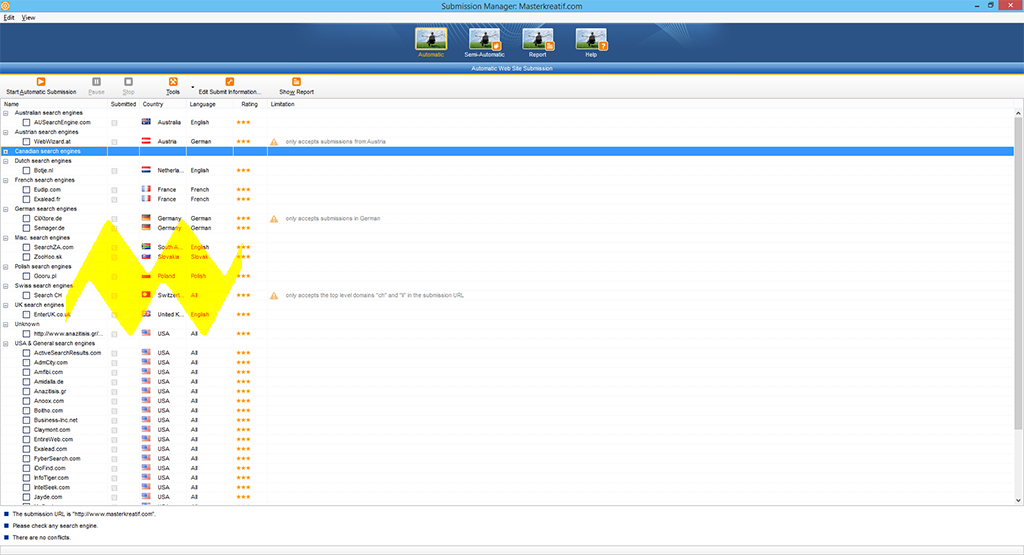Collapse Australian search engines group
The image size is (1024, 555).
coord(6,113)
